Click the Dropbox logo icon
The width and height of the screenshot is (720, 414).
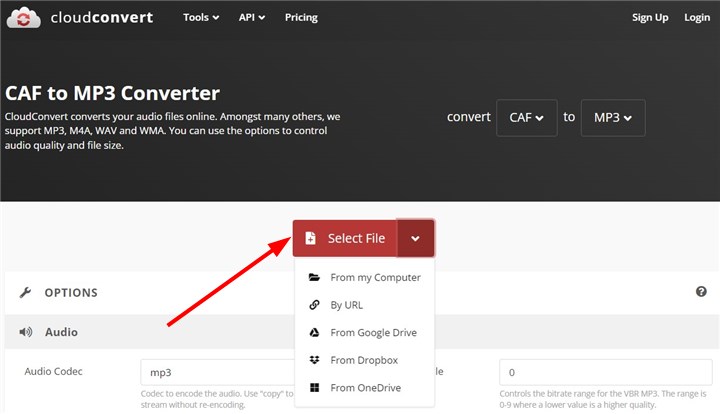(314, 360)
